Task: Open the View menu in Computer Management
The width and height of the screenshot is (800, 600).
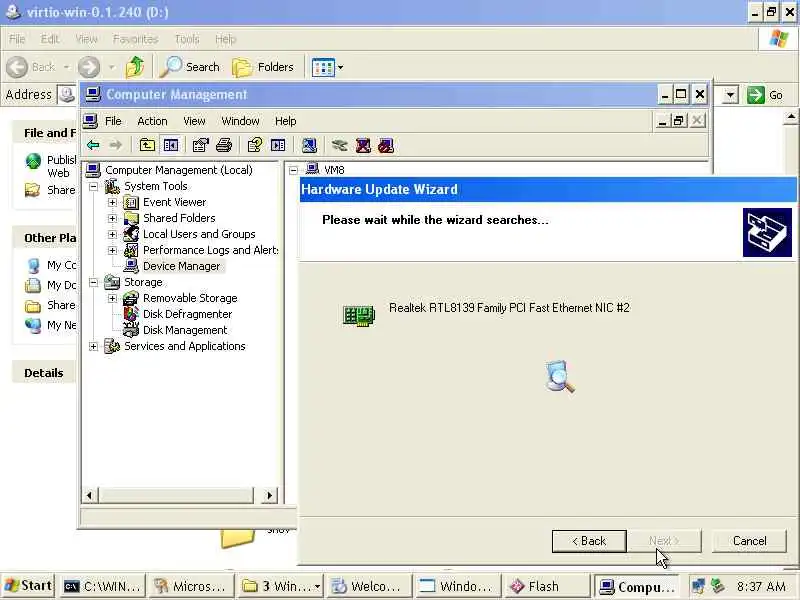Action: pos(194,121)
